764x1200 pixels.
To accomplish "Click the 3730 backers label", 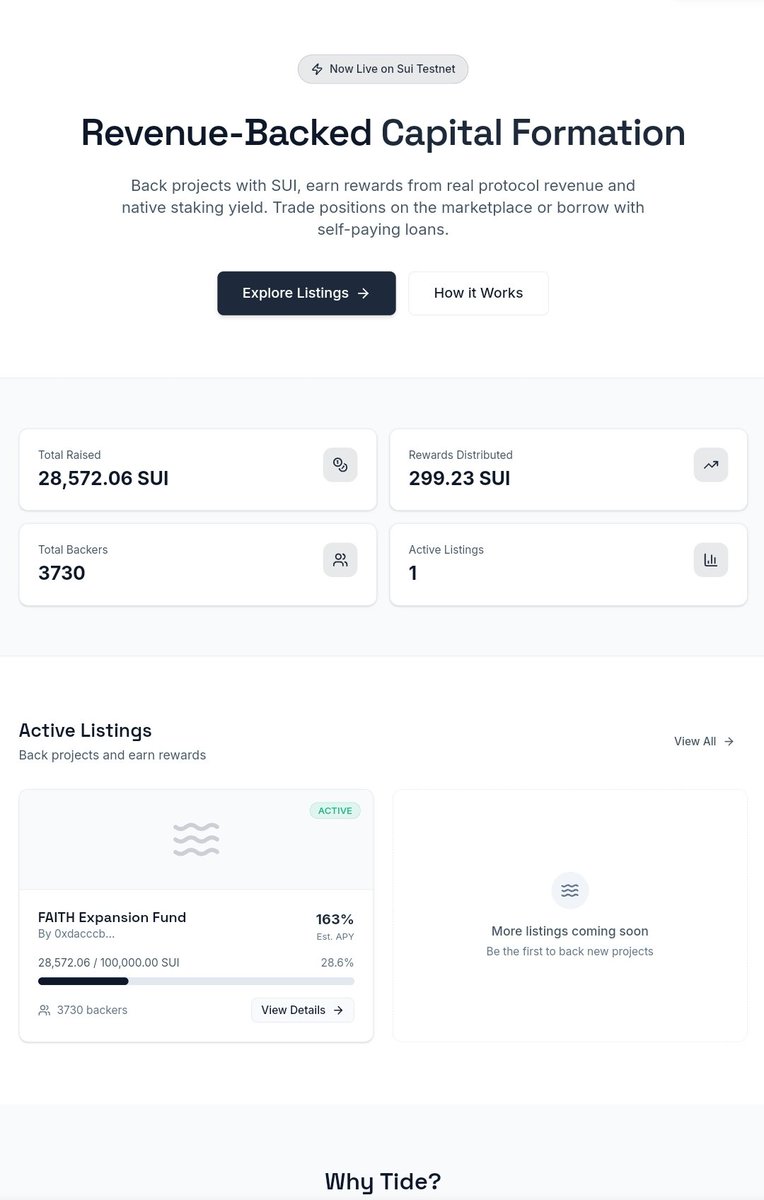I will click(92, 1010).
